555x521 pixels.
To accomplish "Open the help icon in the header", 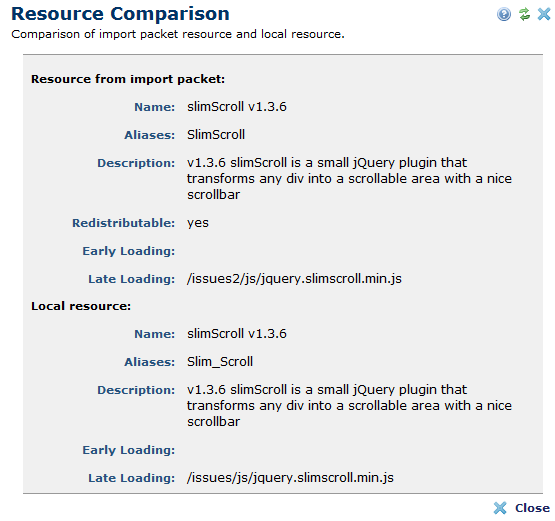I will (x=504, y=15).
